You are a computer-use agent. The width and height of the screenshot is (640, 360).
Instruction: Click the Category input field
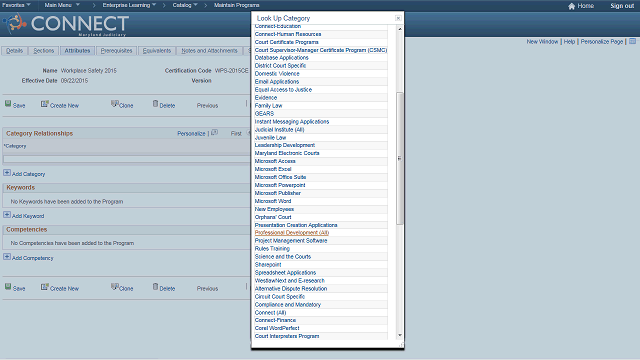click(x=127, y=159)
